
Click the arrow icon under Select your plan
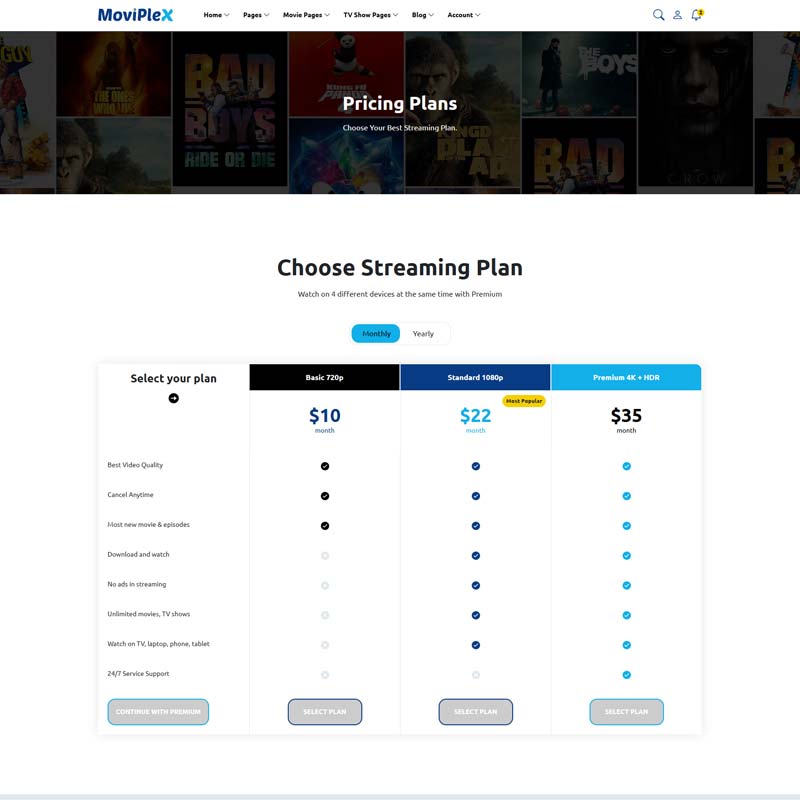(173, 398)
